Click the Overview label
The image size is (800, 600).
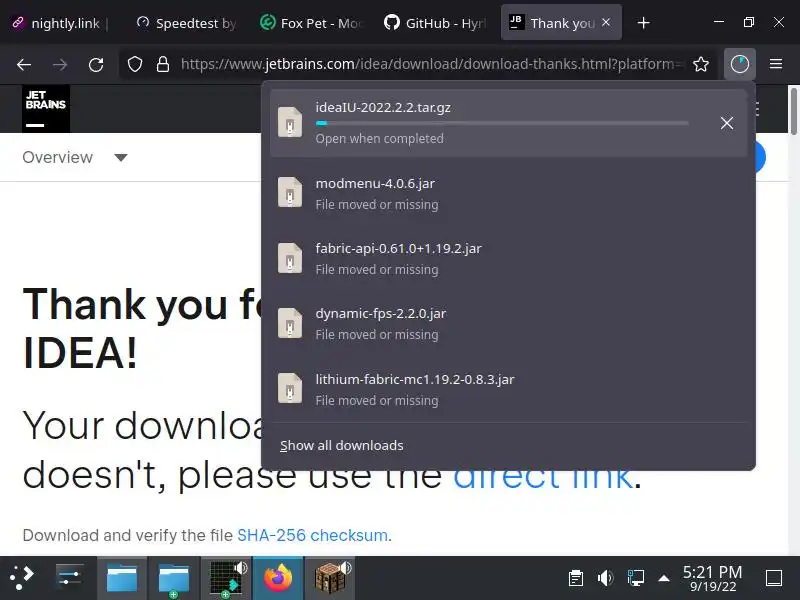(58, 157)
